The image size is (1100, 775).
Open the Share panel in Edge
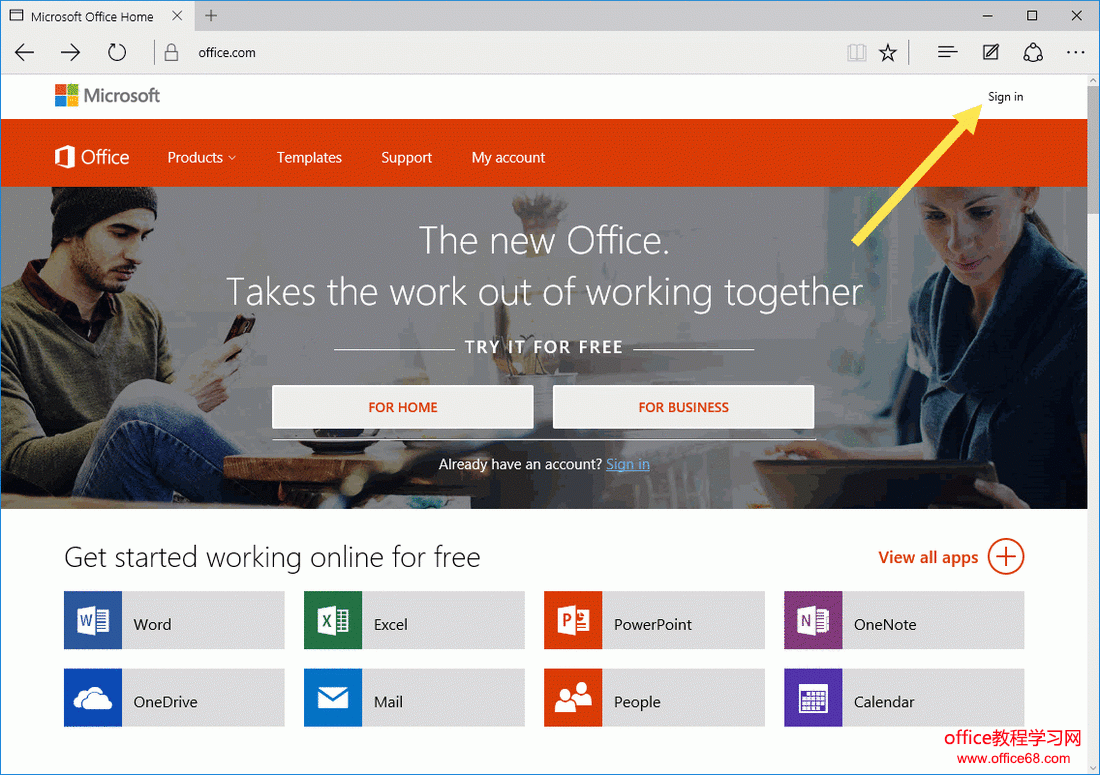point(1033,52)
